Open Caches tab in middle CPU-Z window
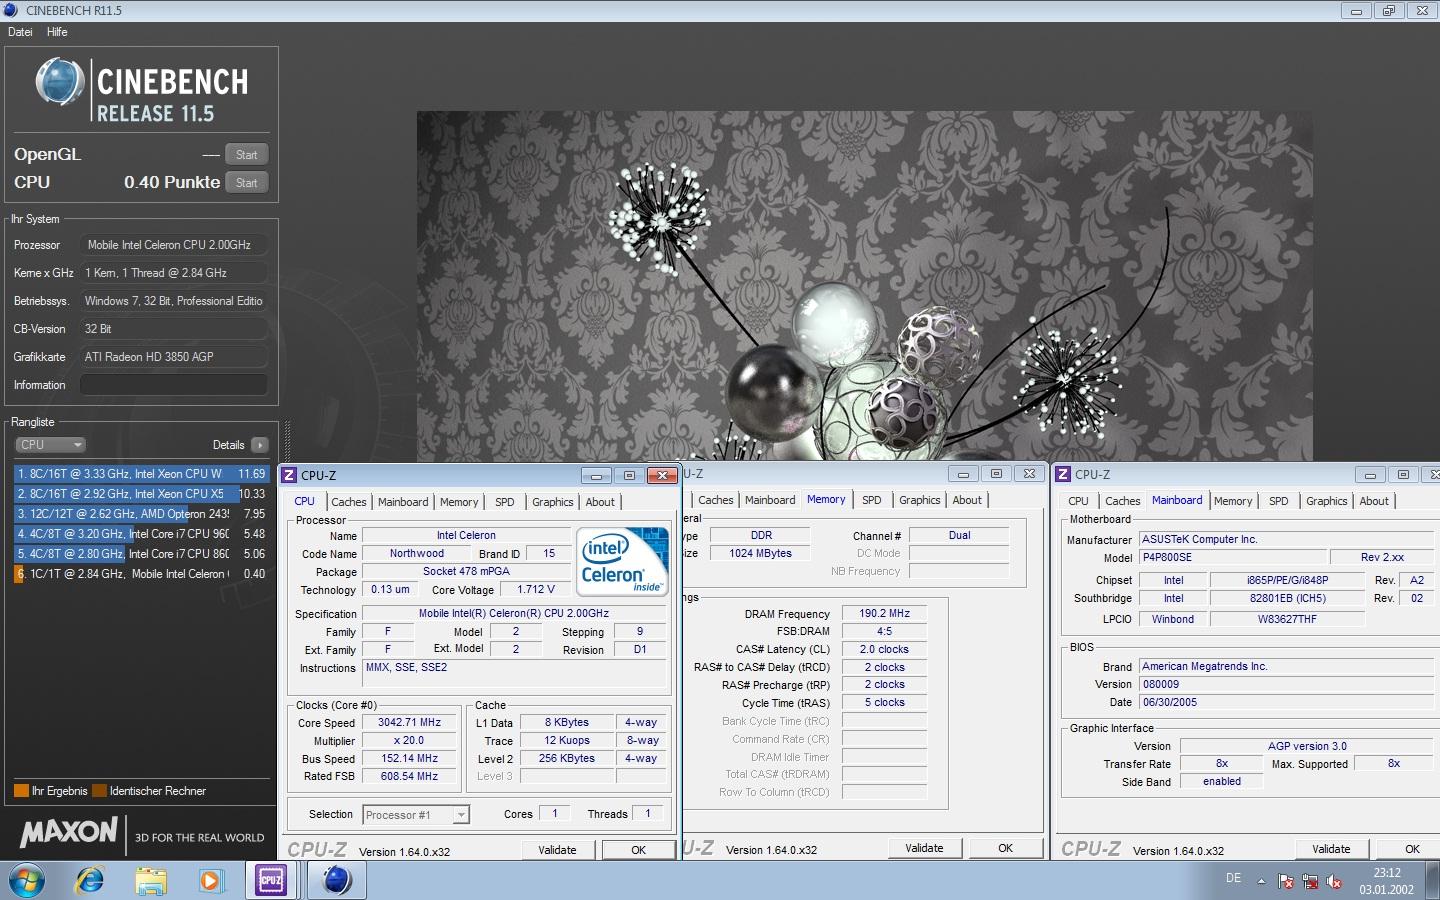 tap(715, 500)
